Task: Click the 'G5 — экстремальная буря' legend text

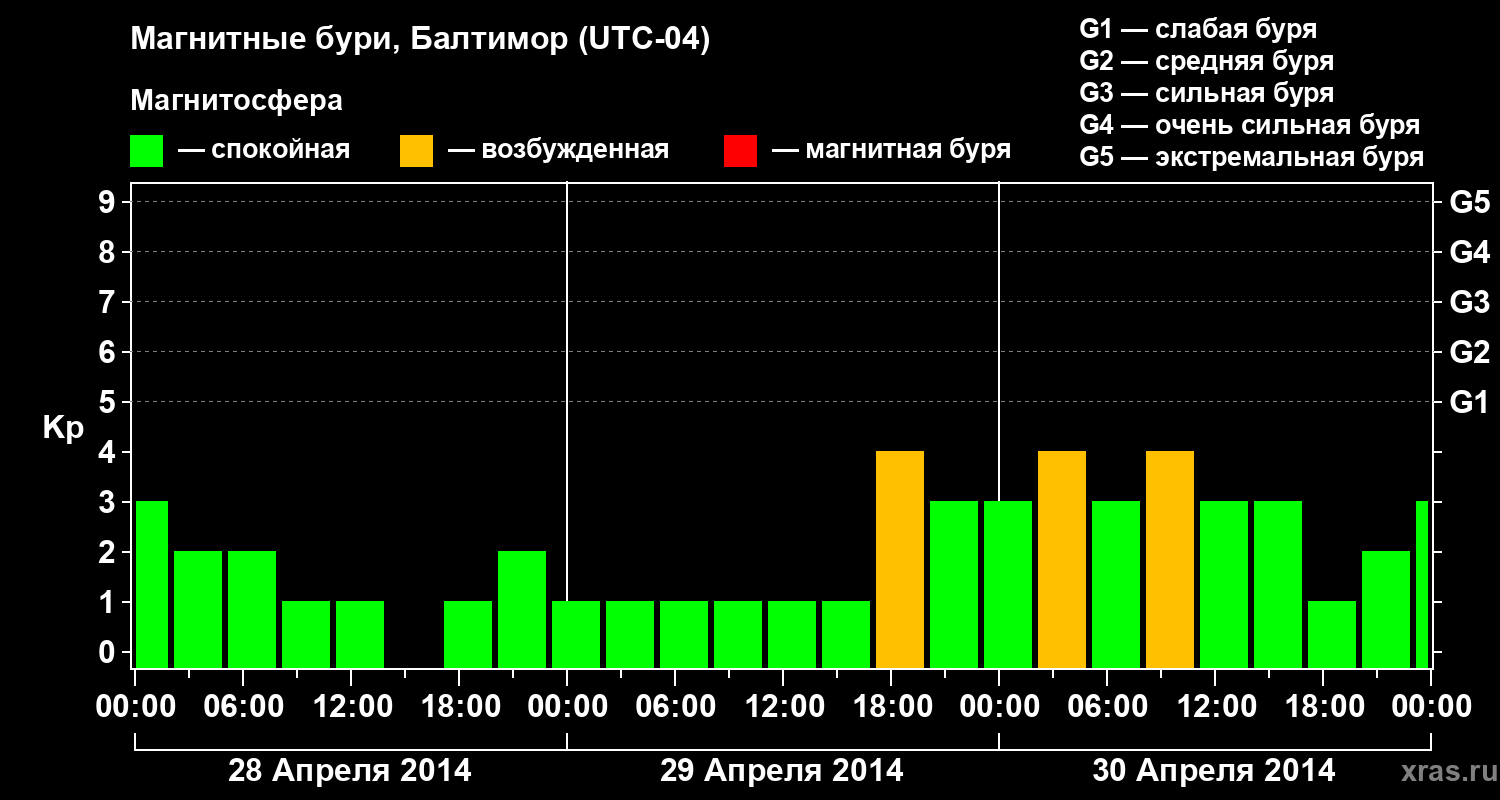Action: [1252, 157]
